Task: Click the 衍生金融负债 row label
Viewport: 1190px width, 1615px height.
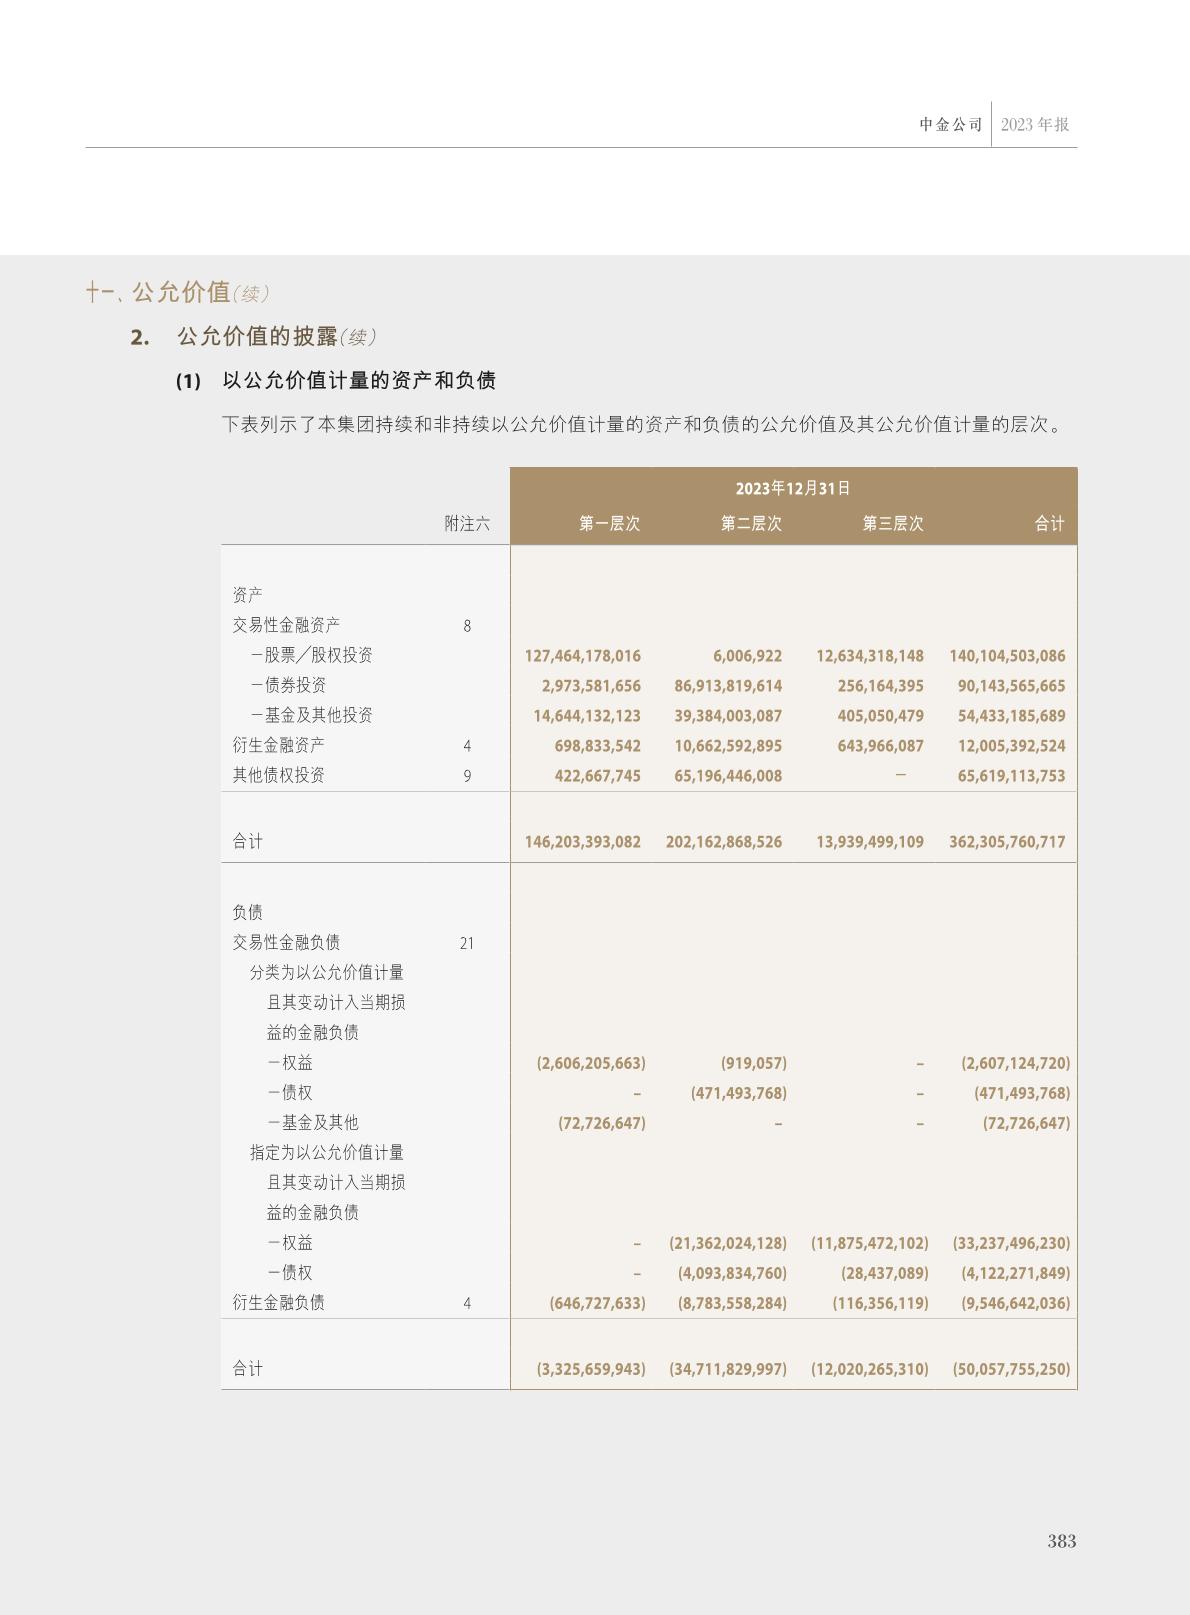Action: [x=278, y=1303]
